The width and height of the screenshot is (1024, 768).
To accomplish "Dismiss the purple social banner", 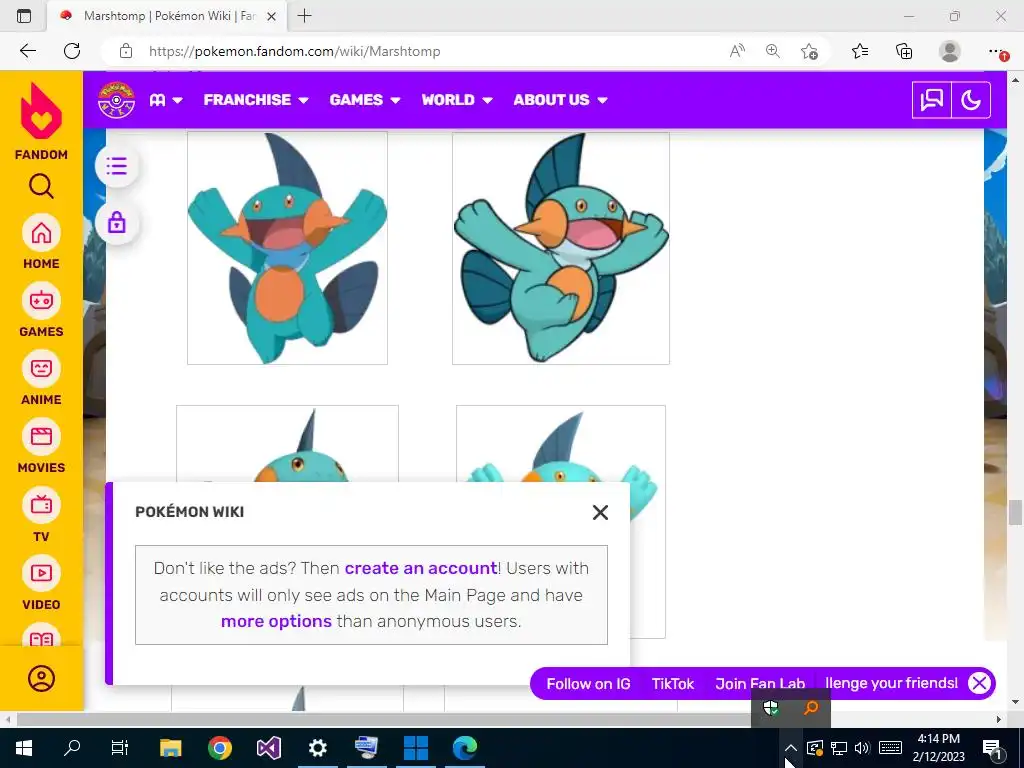I will [x=979, y=684].
